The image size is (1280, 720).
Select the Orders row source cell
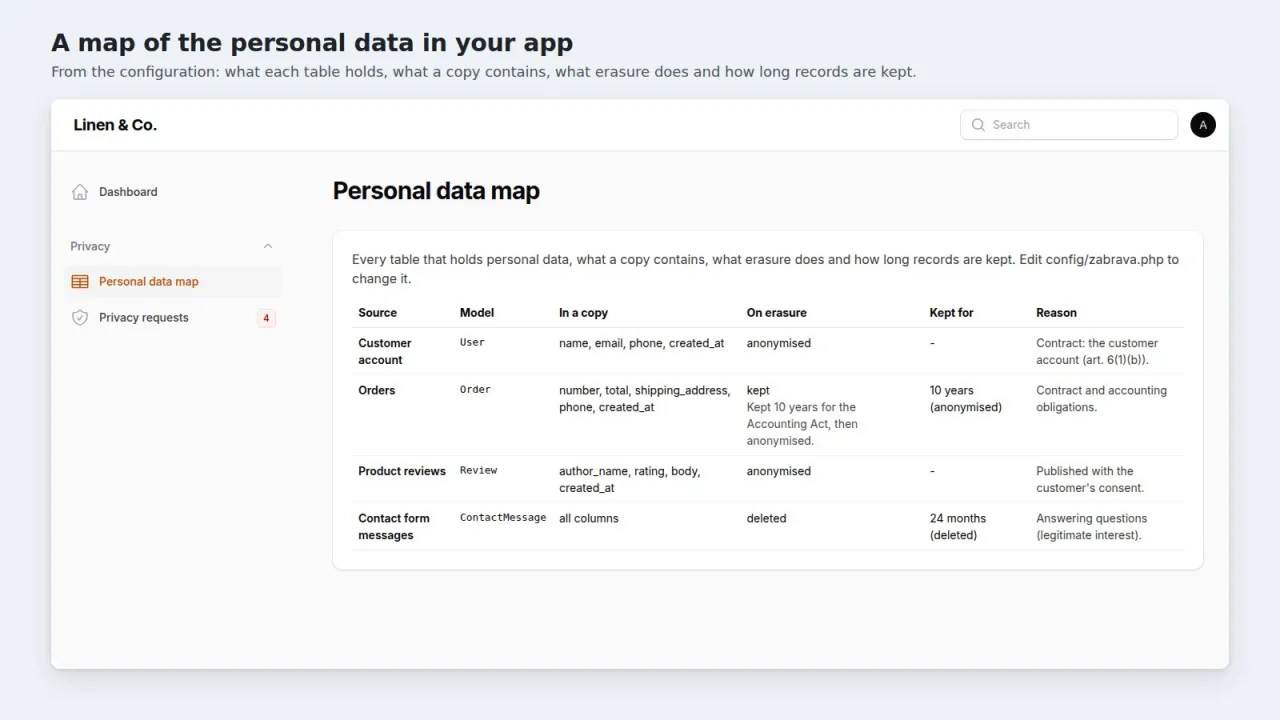(x=377, y=390)
